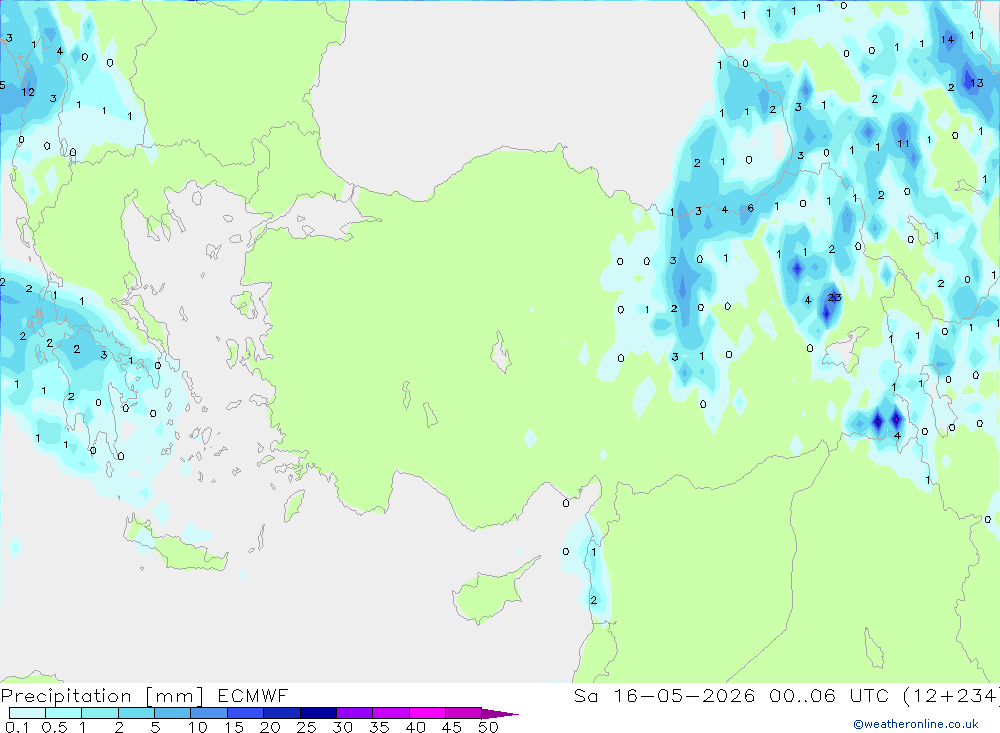This screenshot has width=1000, height=733.
Task: Click the '14' precipitation value on map
Action: point(947,40)
